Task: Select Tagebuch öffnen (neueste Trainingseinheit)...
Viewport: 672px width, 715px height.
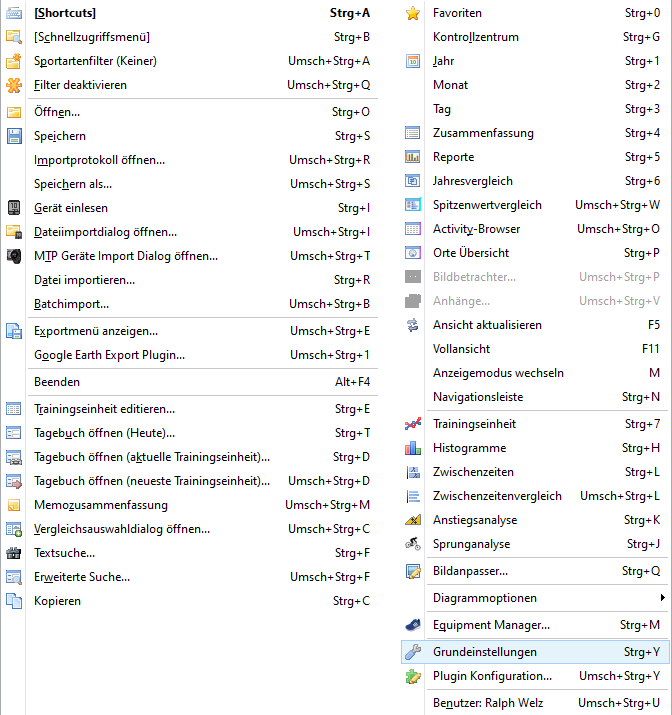Action: click(x=190, y=481)
